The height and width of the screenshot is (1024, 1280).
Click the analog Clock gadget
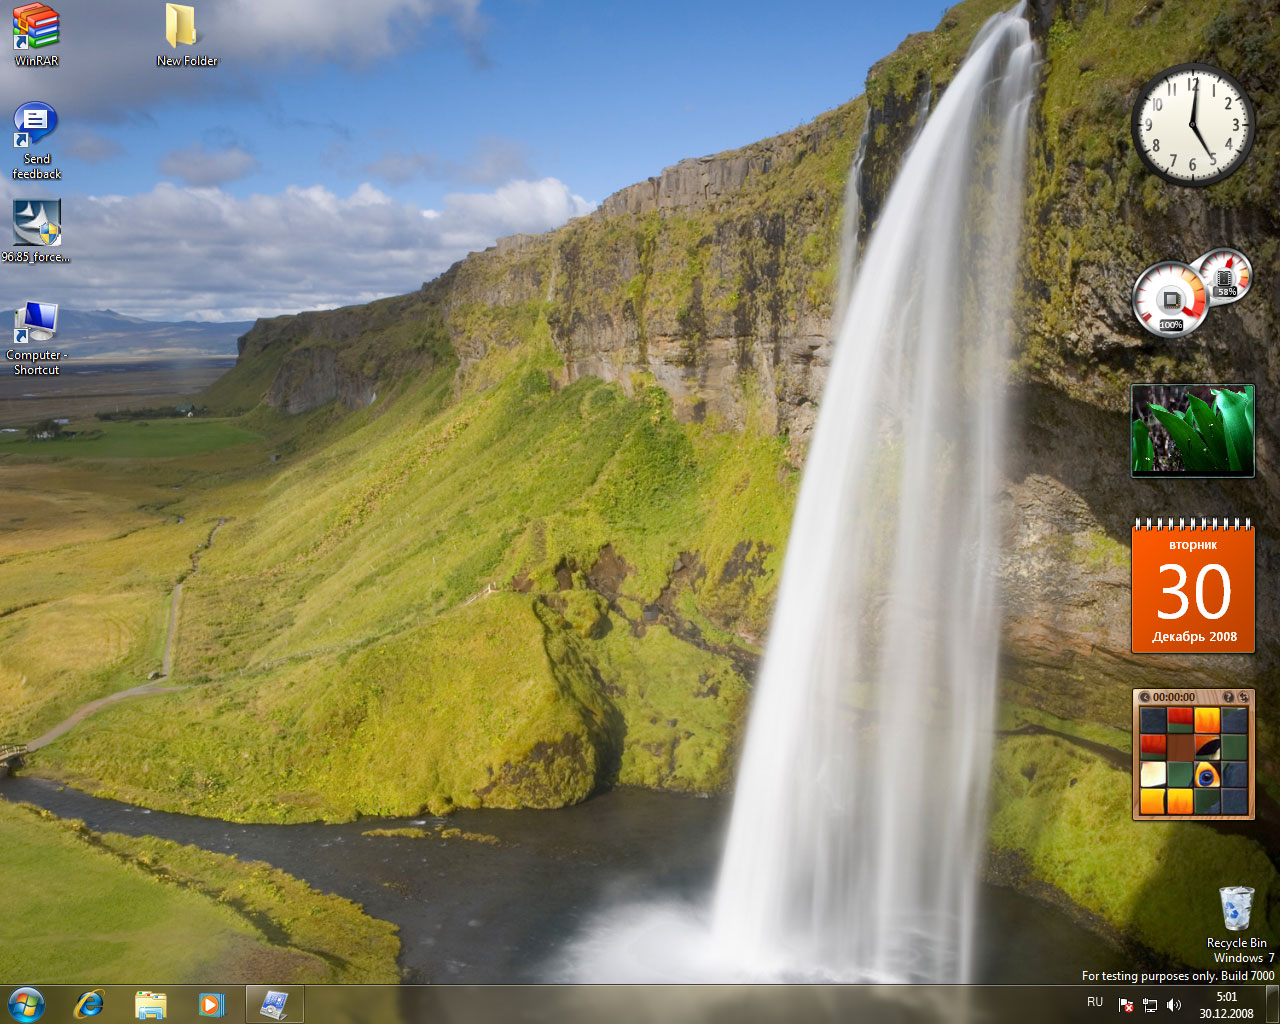coord(1193,125)
